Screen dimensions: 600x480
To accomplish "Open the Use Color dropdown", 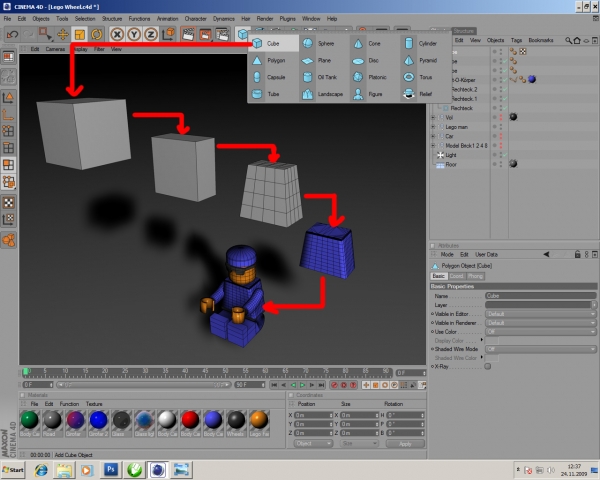I will pyautogui.click(x=541, y=331).
